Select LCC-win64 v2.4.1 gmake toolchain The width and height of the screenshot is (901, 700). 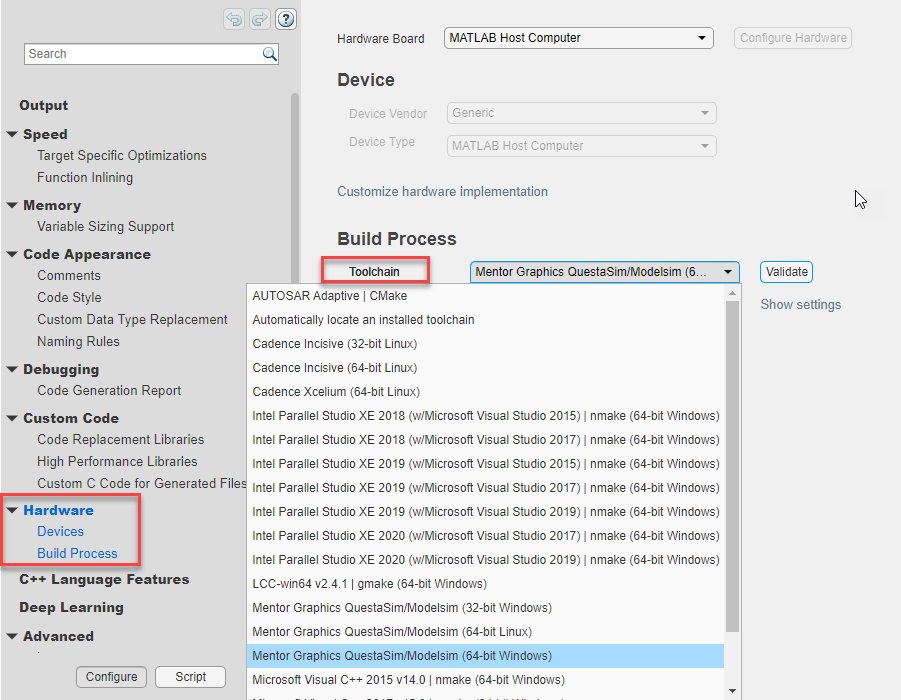coord(369,584)
